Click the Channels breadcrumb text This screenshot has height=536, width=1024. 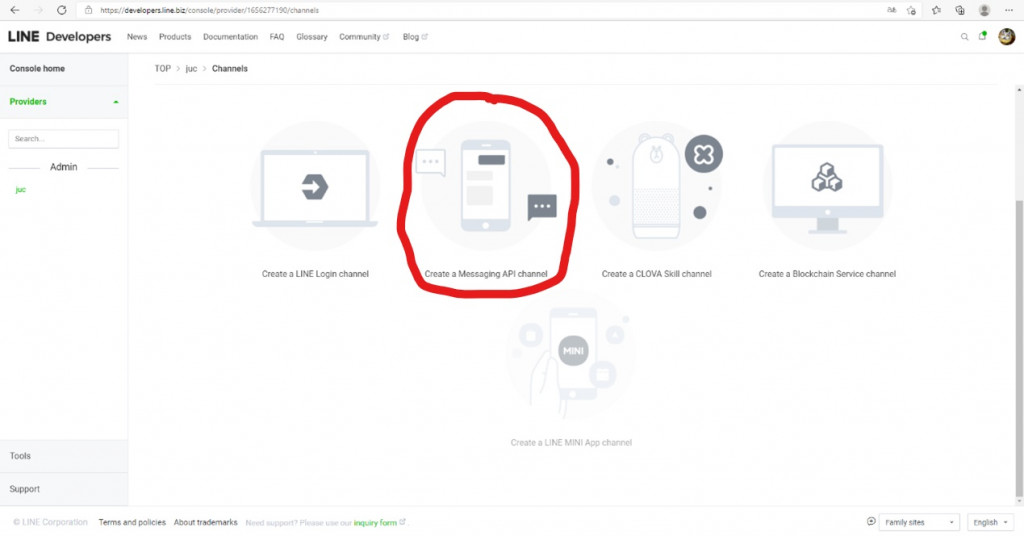[230, 69]
